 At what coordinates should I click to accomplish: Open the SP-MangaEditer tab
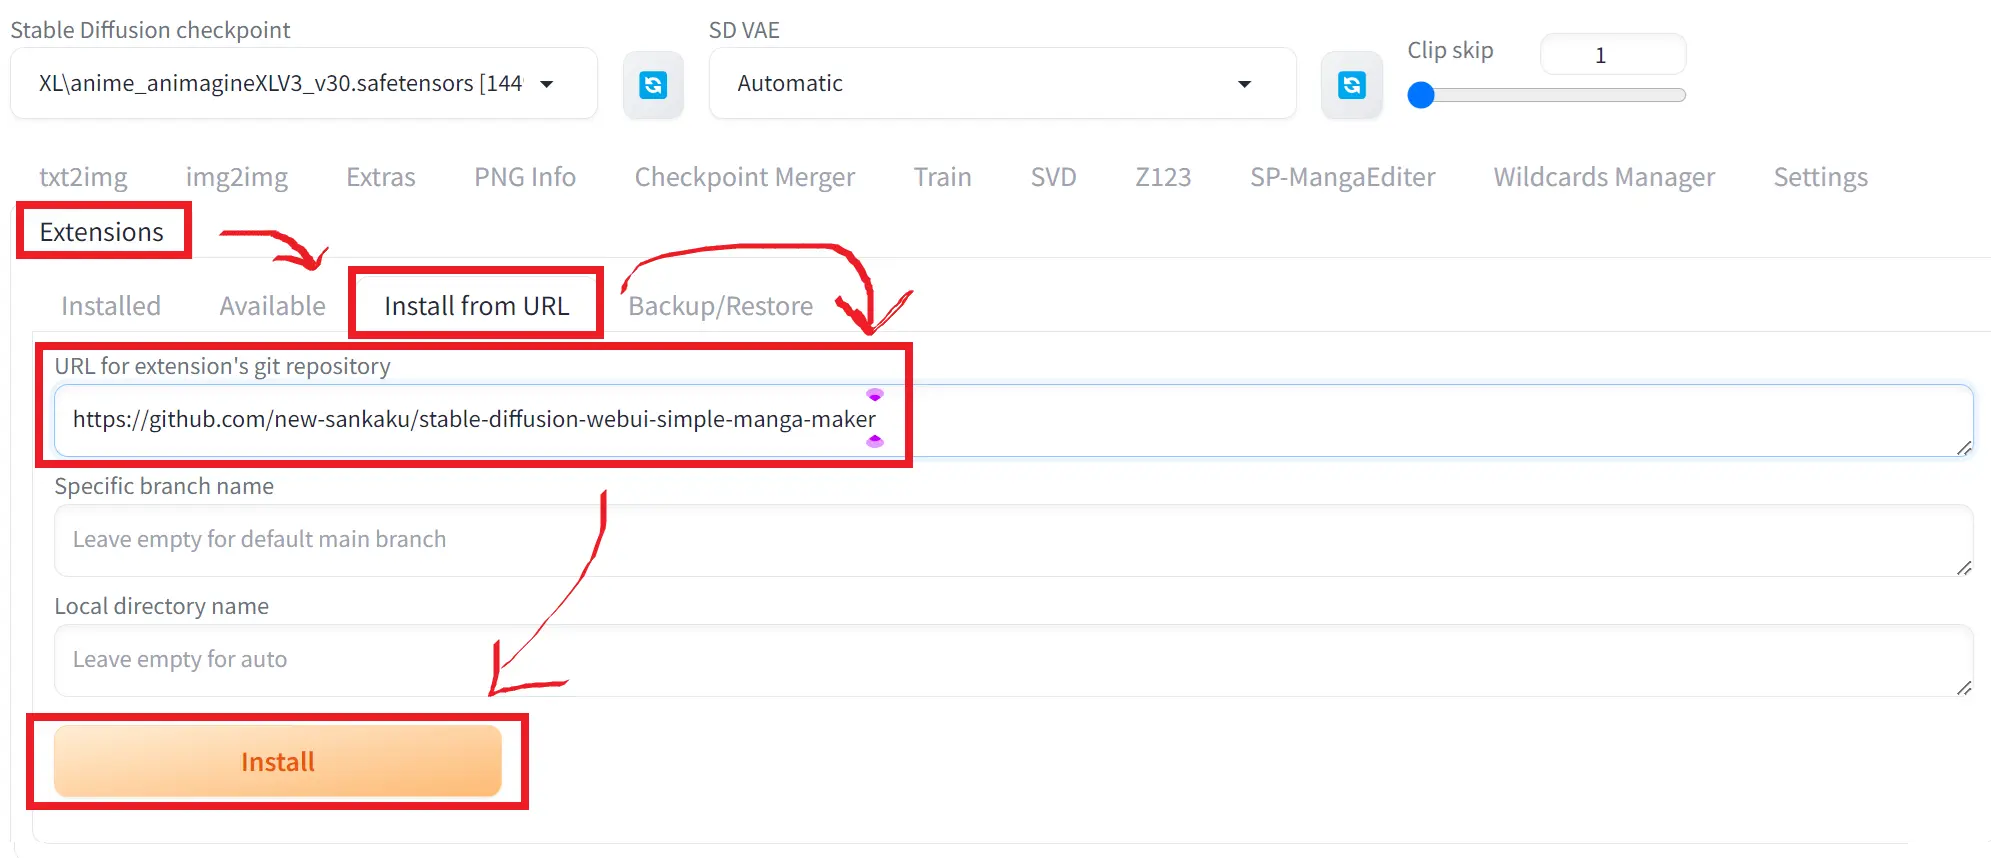(x=1343, y=177)
